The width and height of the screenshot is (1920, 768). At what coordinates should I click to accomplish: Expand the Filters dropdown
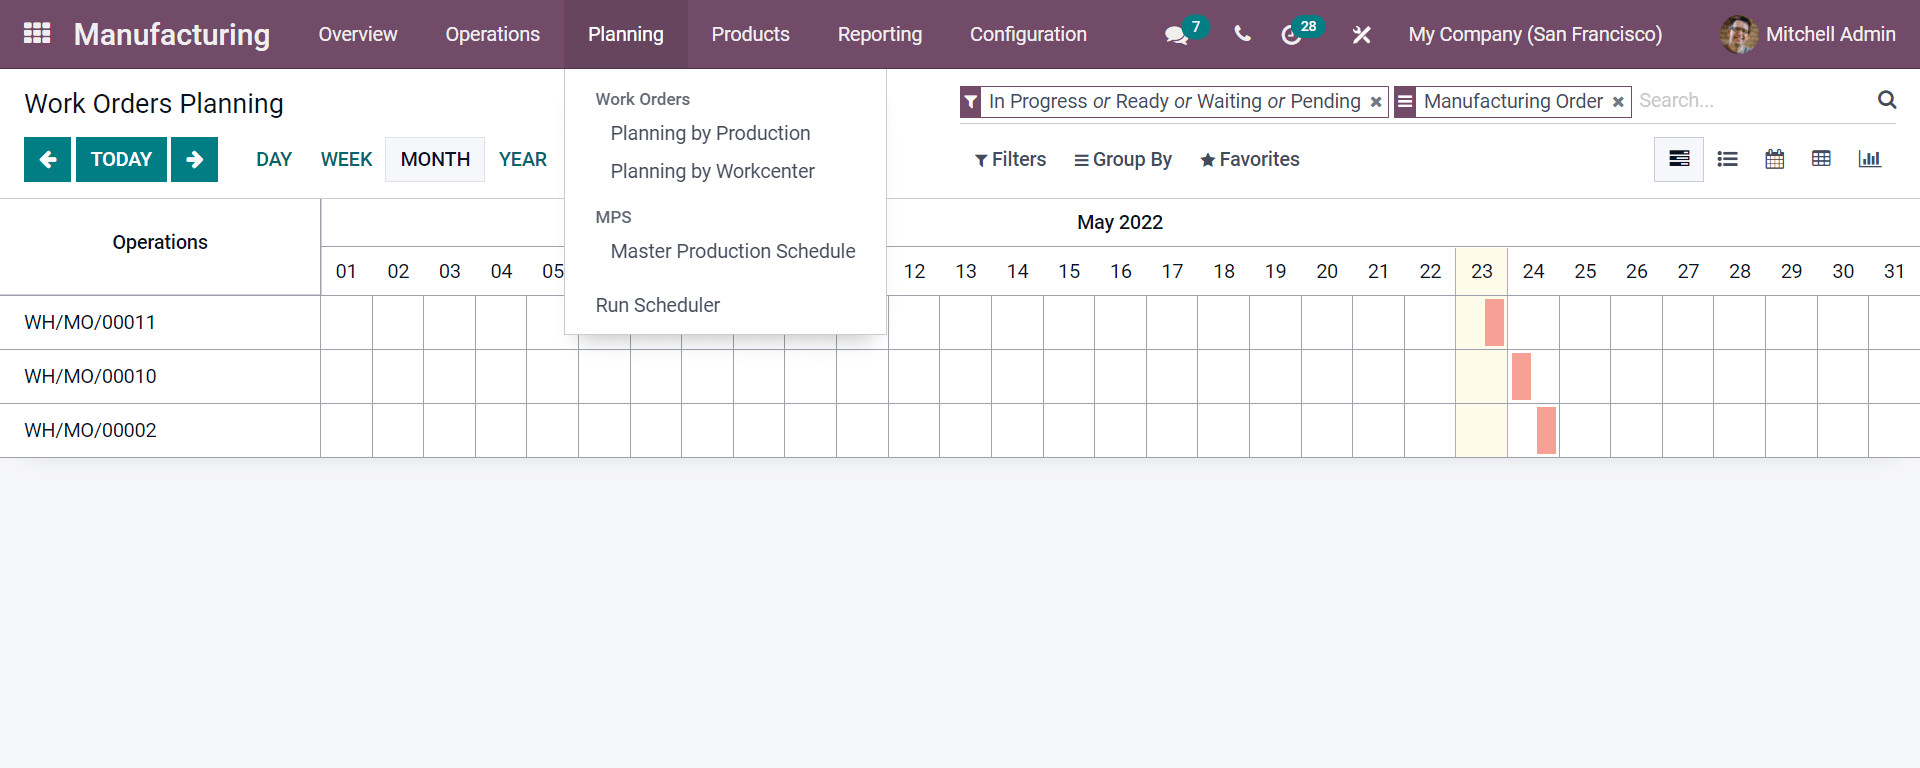[1010, 160]
